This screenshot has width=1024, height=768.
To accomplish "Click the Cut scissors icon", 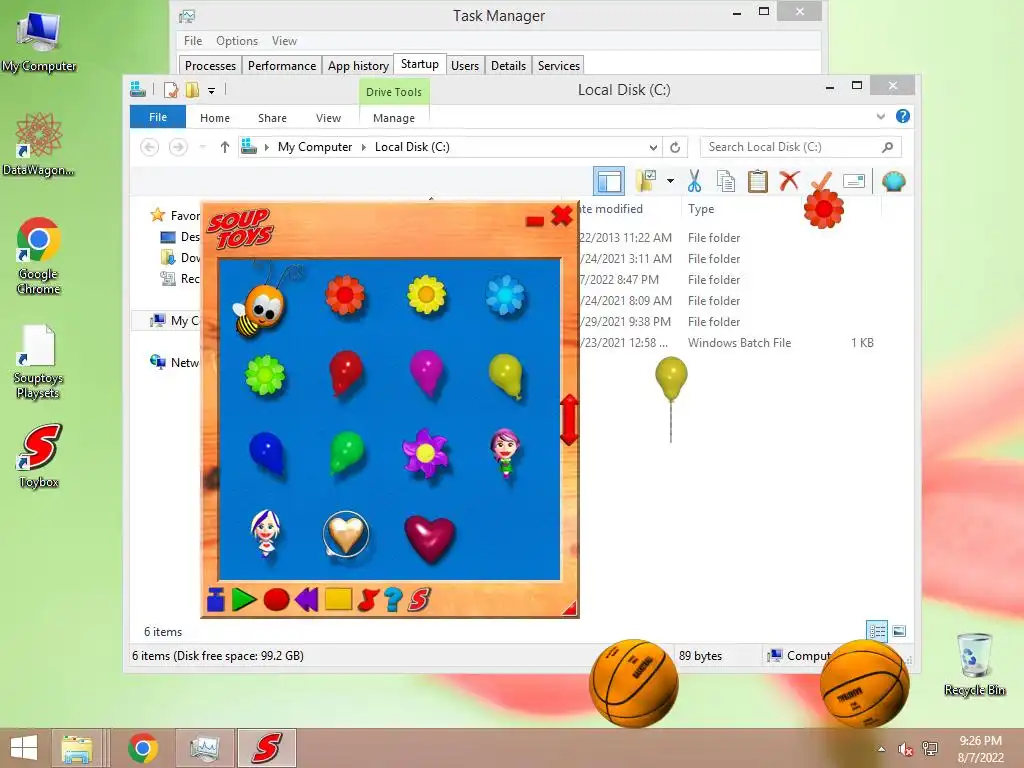I will point(694,181).
